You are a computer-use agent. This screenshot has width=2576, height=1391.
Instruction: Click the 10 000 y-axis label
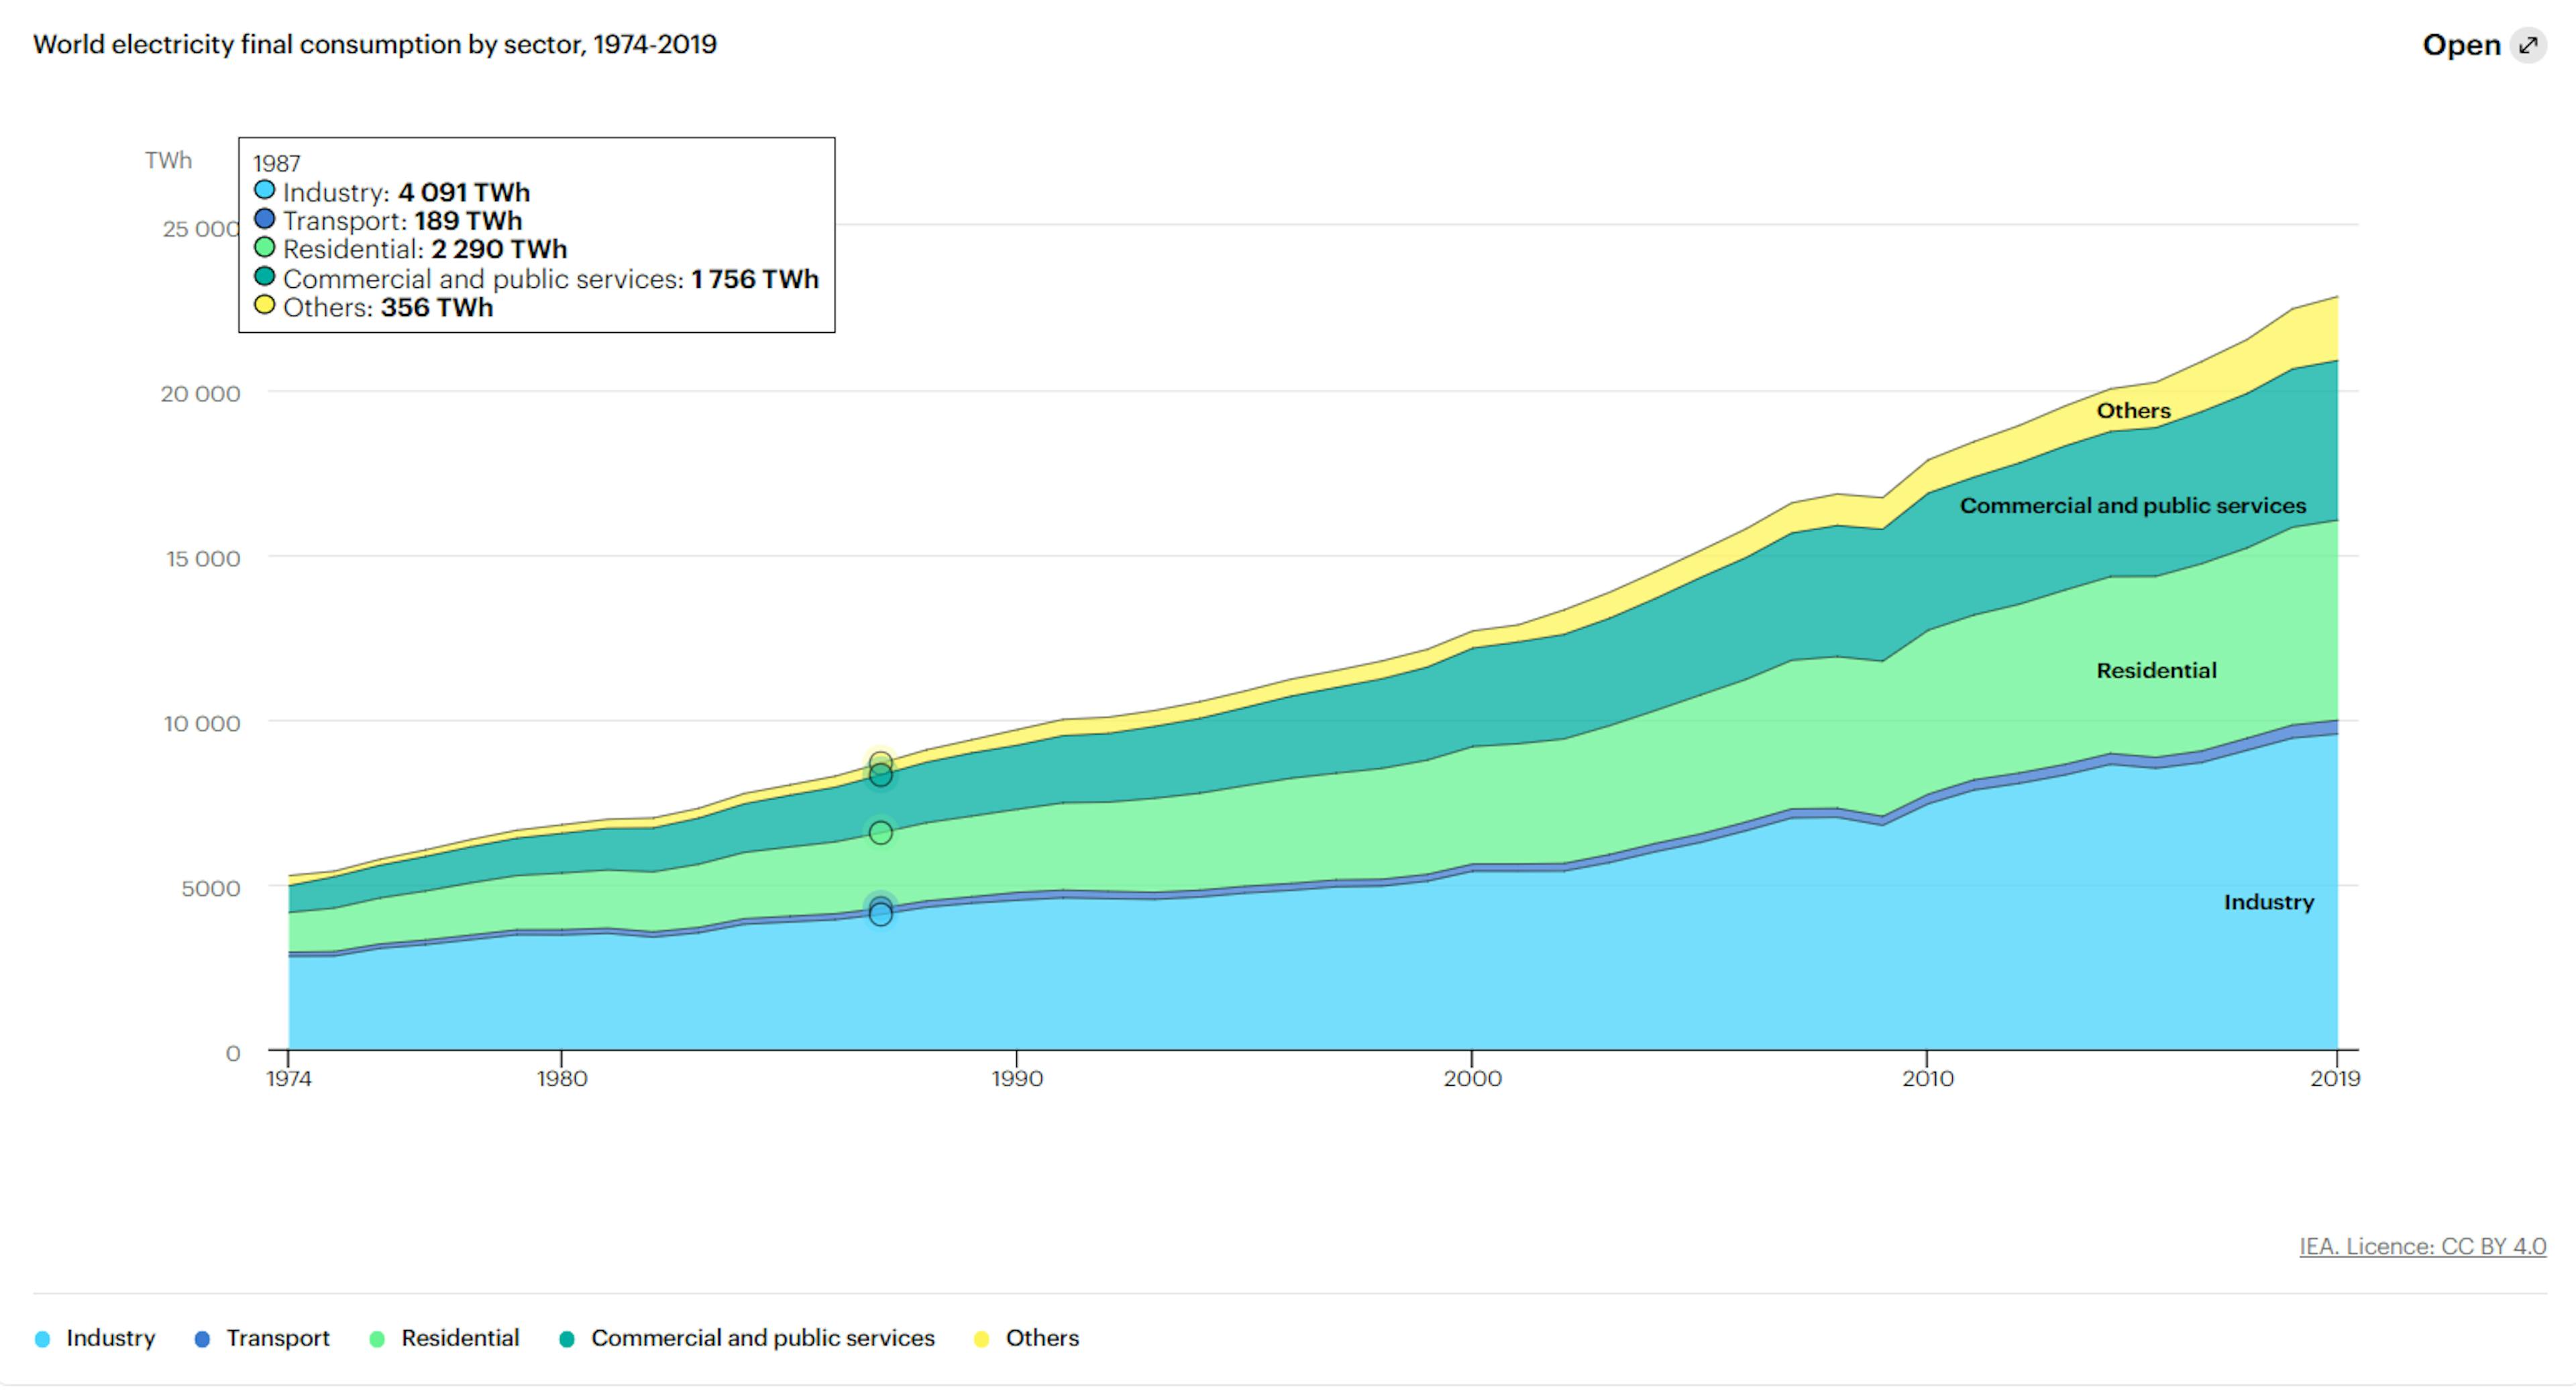[x=202, y=724]
